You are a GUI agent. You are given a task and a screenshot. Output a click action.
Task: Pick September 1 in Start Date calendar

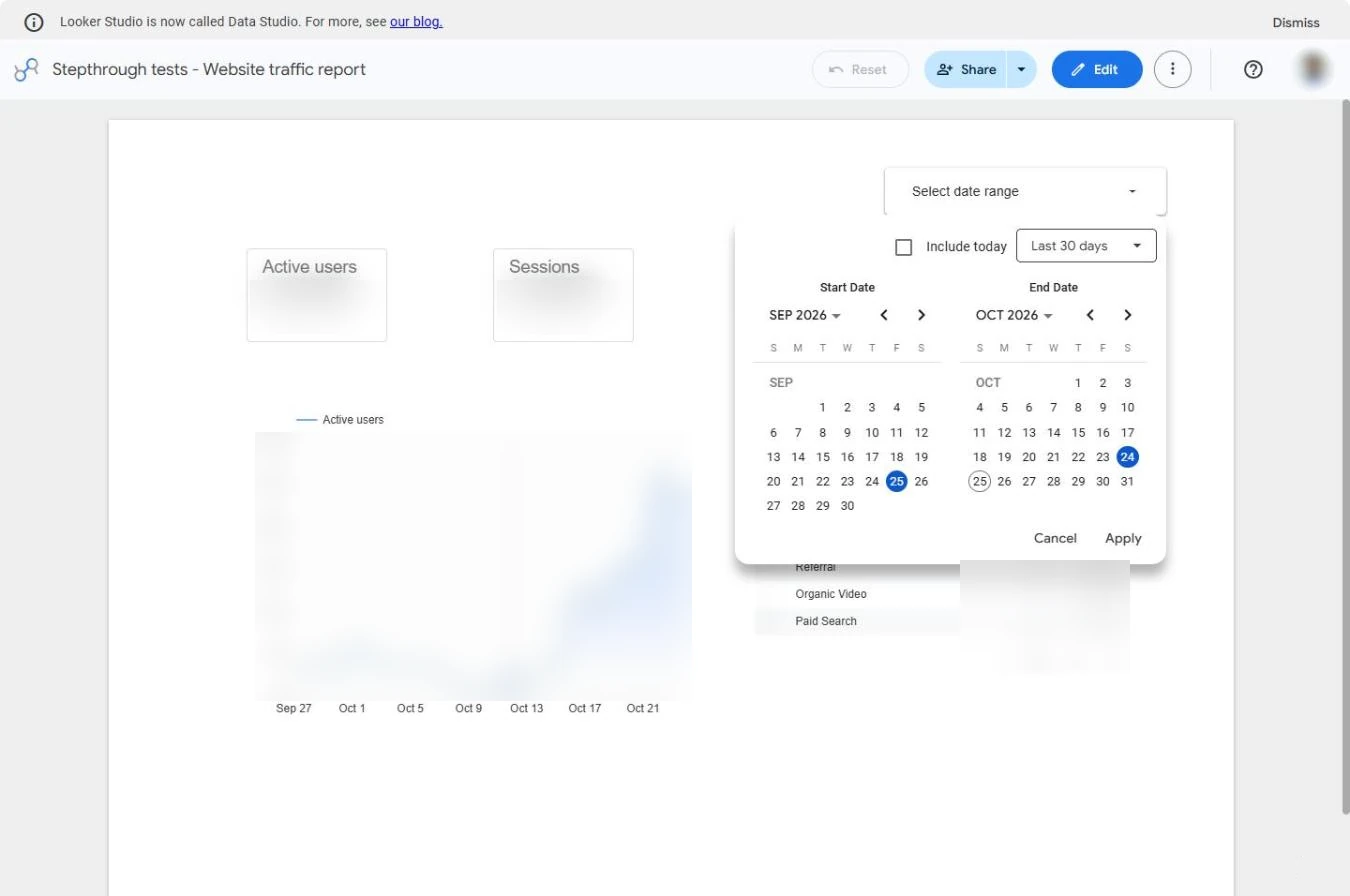(x=822, y=407)
